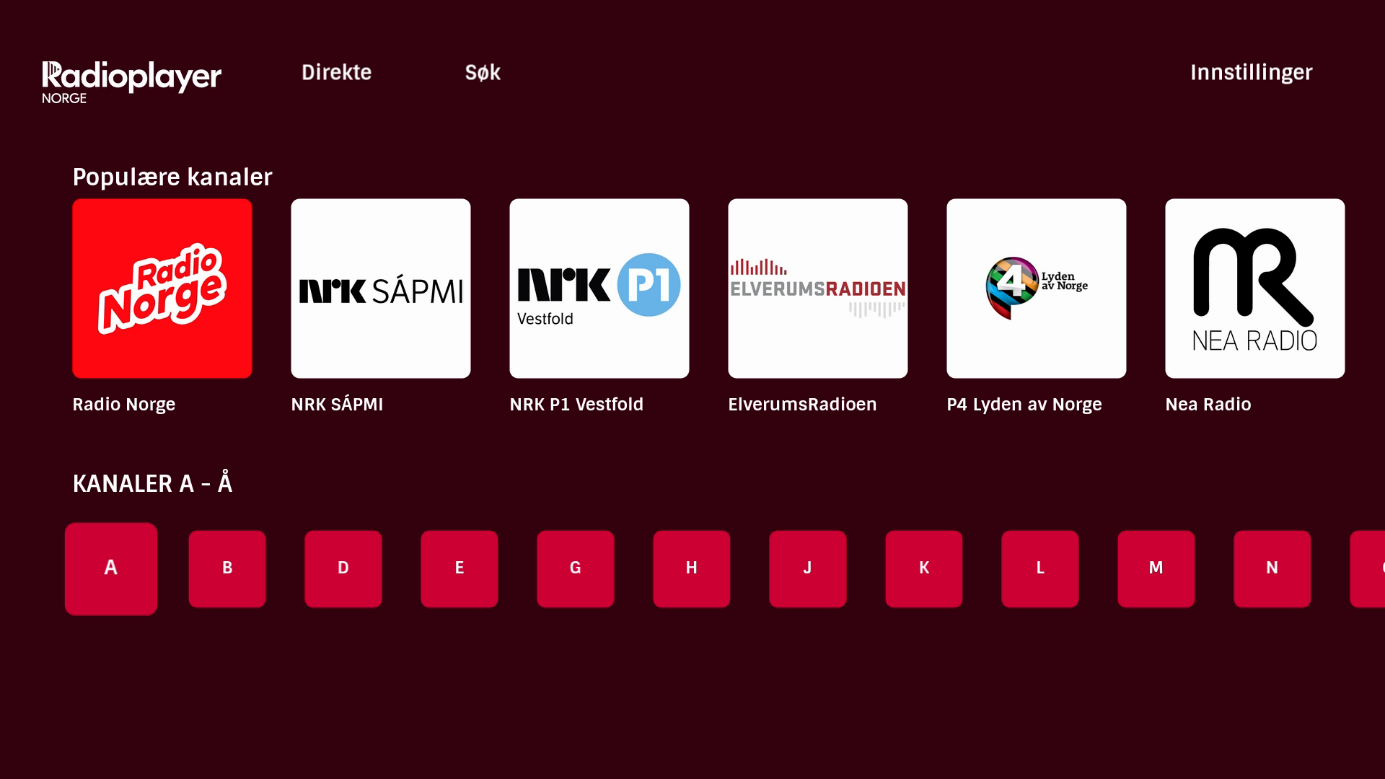This screenshot has height=779, width=1385.
Task: Click the 'P4 Lyden av Norge' caption
Action: [x=1024, y=405]
